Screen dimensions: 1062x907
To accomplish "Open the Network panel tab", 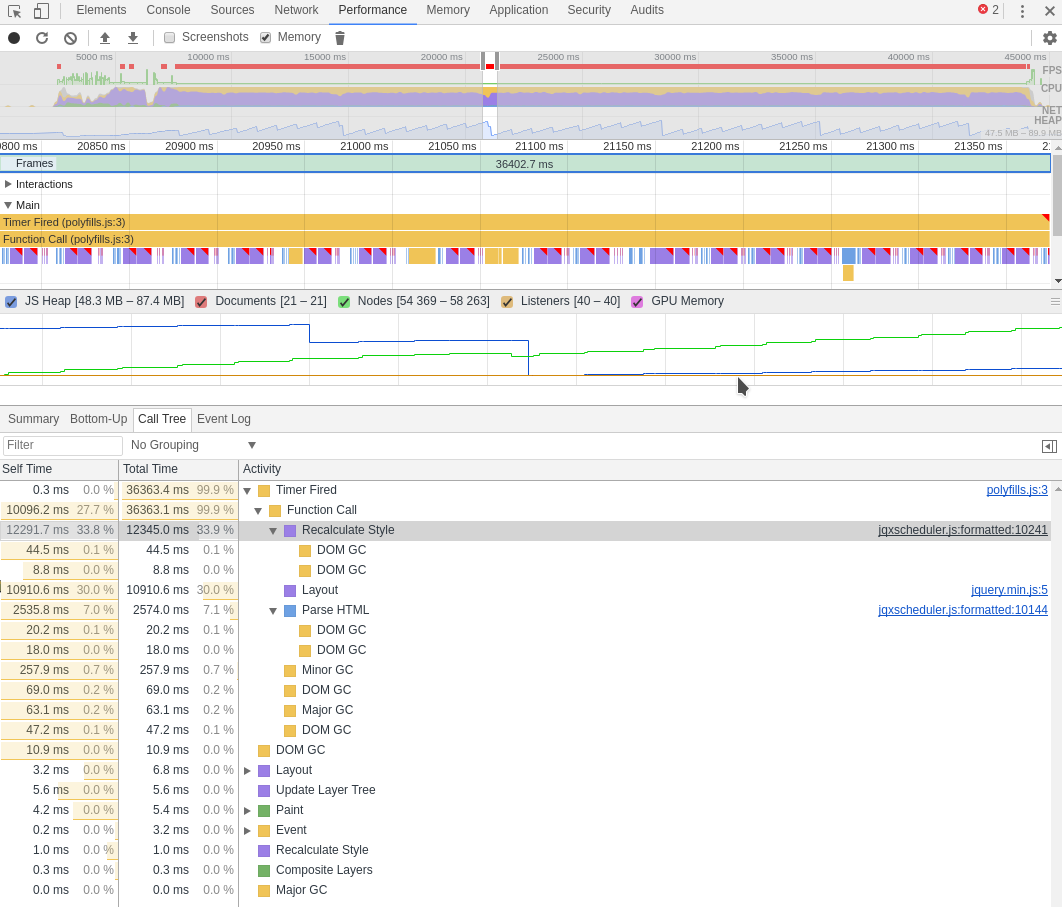I will click(x=296, y=10).
